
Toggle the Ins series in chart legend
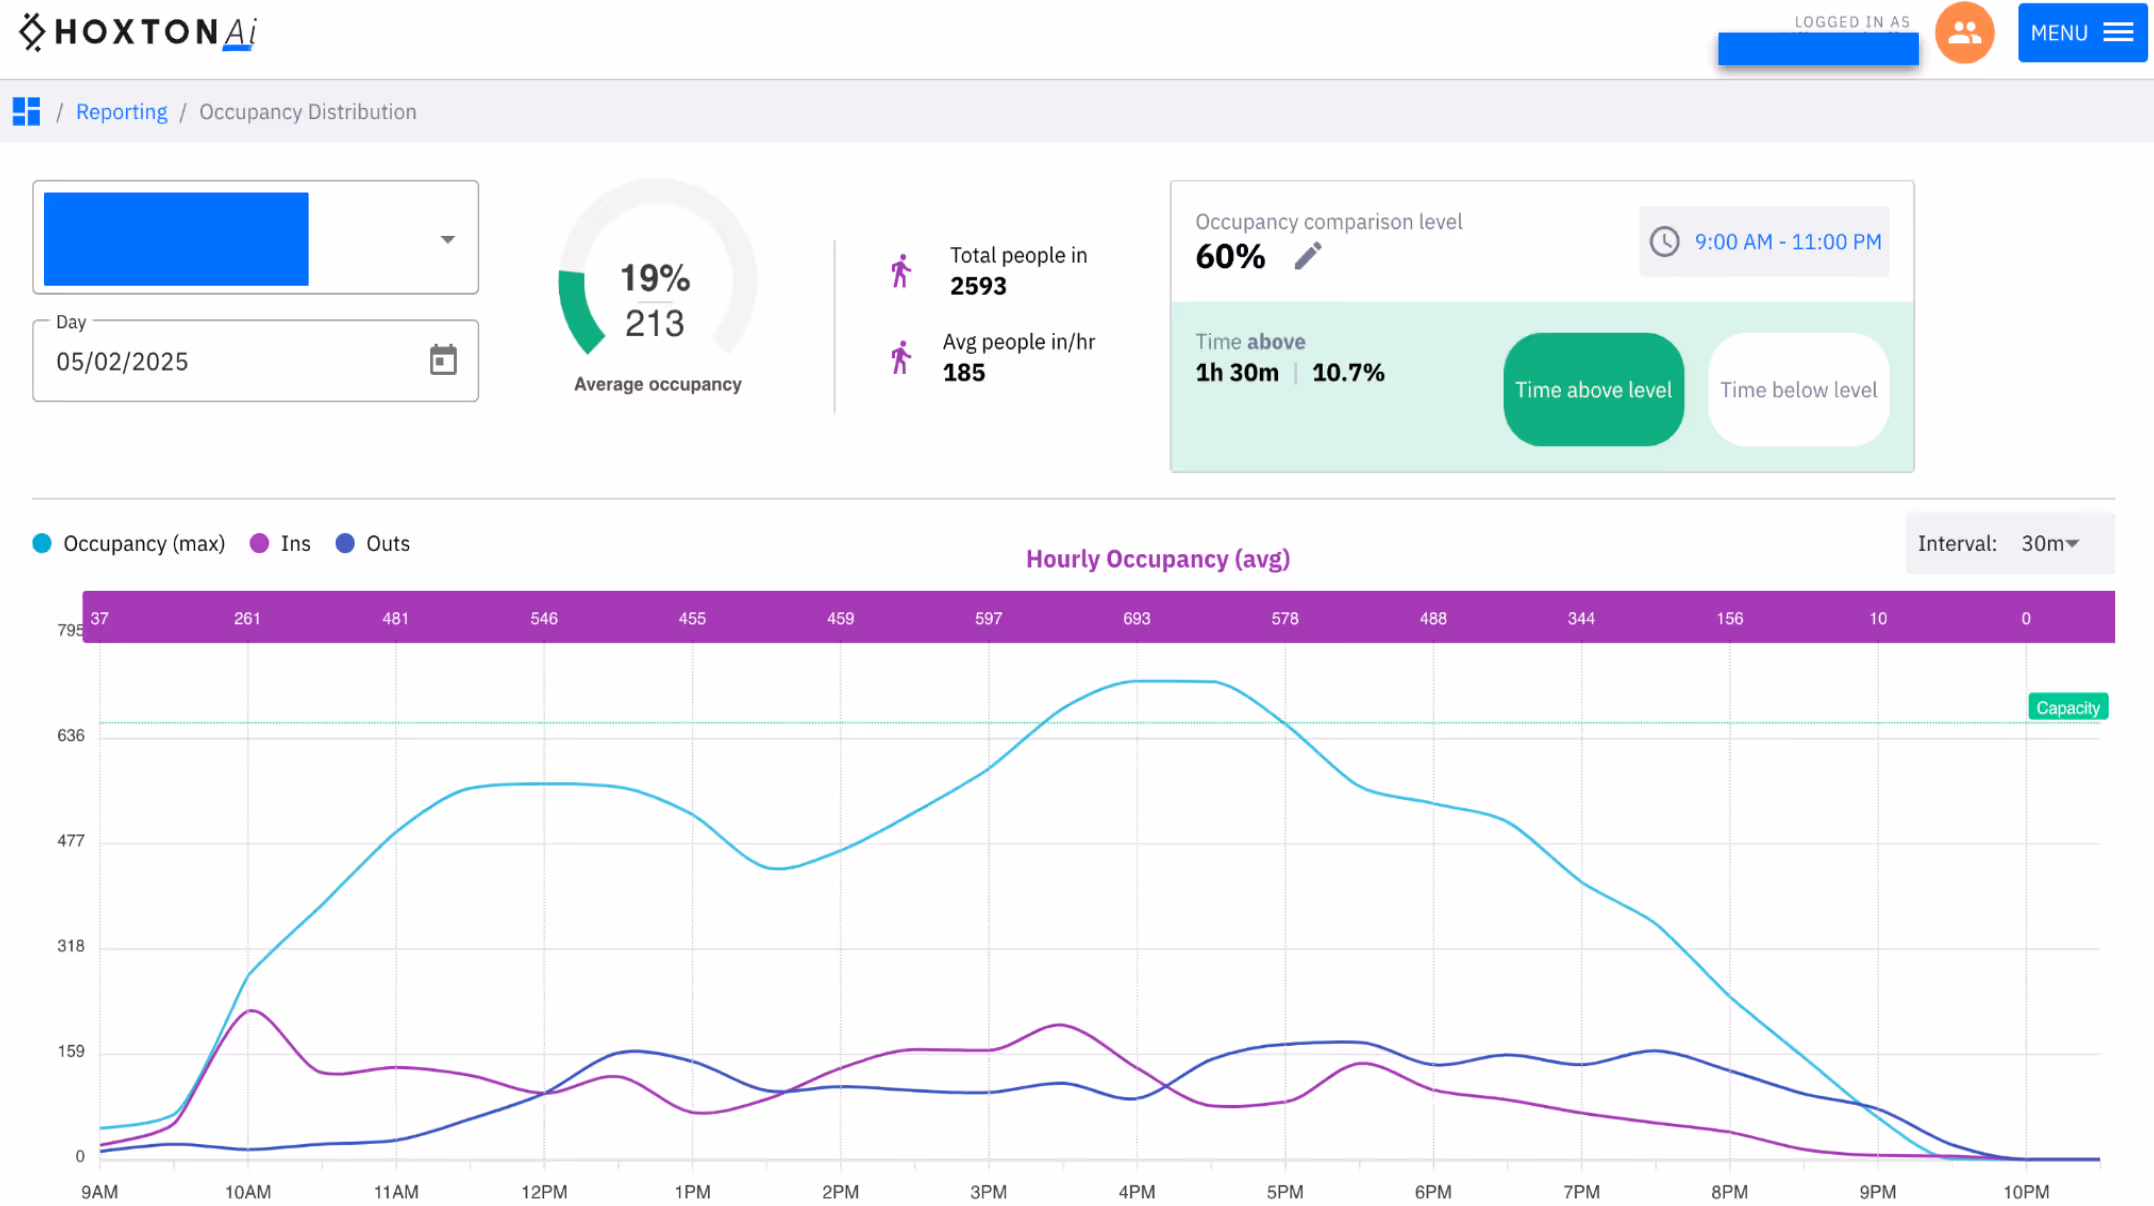pyautogui.click(x=278, y=543)
